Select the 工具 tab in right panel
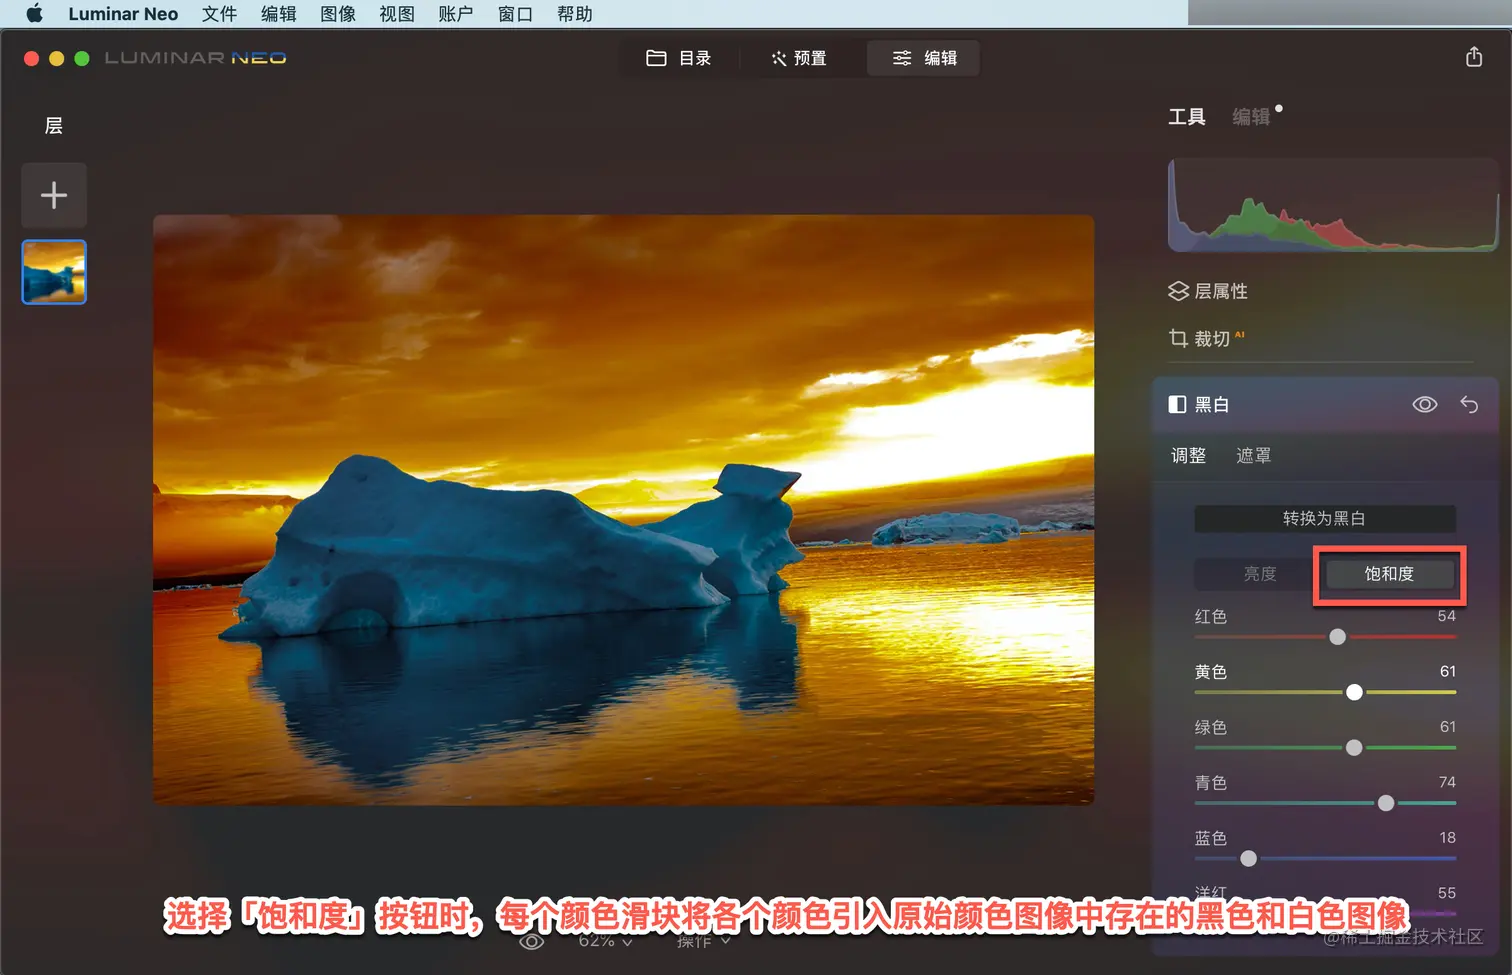The image size is (1512, 975). [x=1187, y=117]
